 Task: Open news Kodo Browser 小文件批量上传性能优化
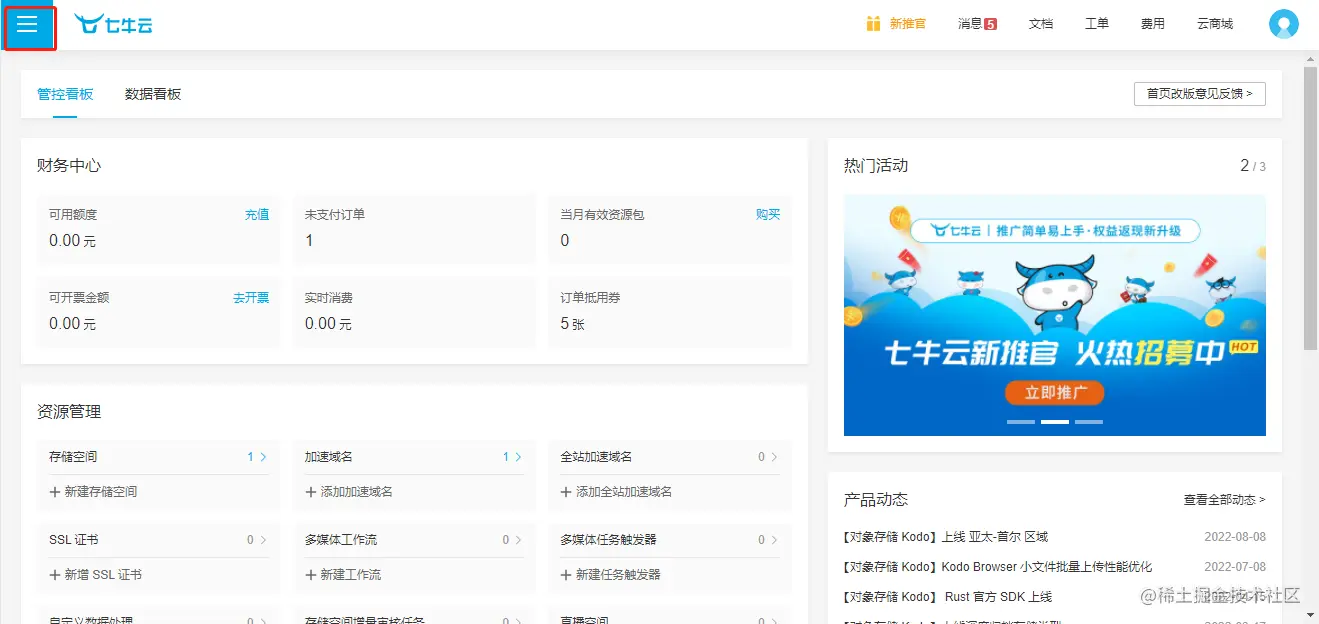[998, 567]
